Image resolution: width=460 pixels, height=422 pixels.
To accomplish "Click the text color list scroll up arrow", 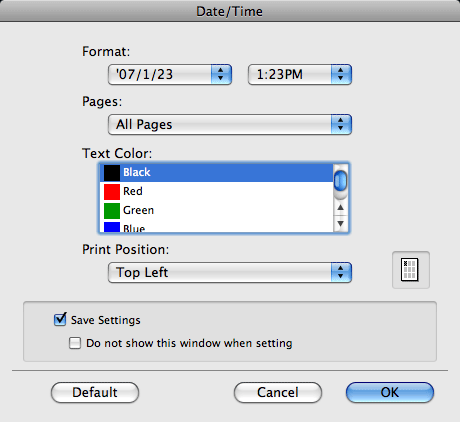I will click(x=340, y=208).
